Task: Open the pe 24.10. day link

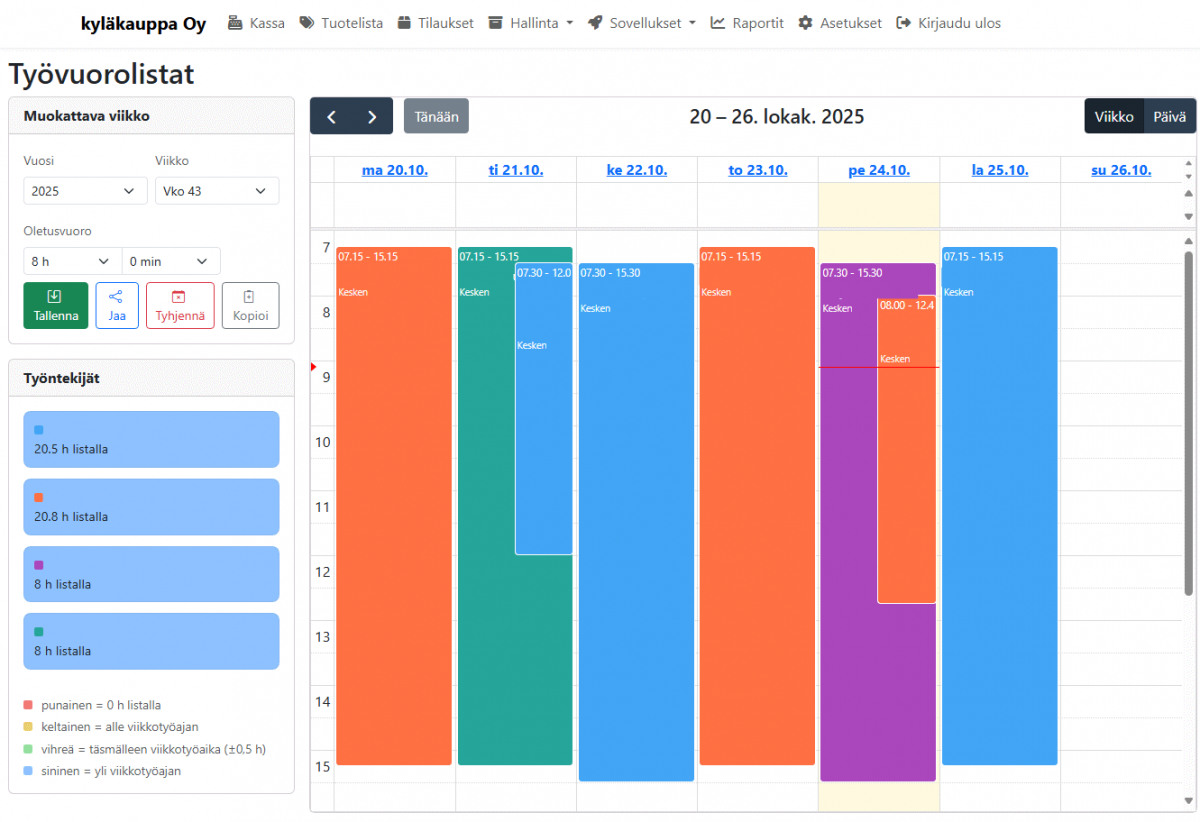Action: [x=878, y=170]
